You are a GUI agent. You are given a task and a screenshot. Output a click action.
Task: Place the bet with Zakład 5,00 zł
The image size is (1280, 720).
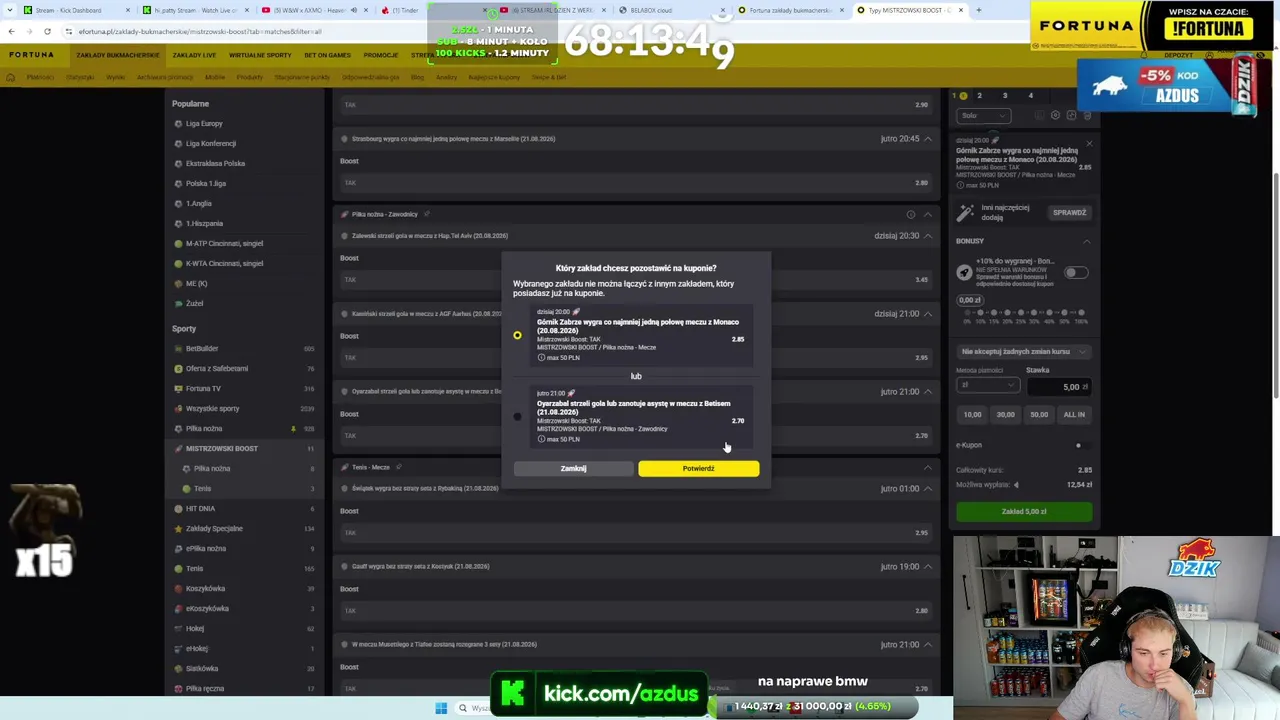click(1024, 511)
